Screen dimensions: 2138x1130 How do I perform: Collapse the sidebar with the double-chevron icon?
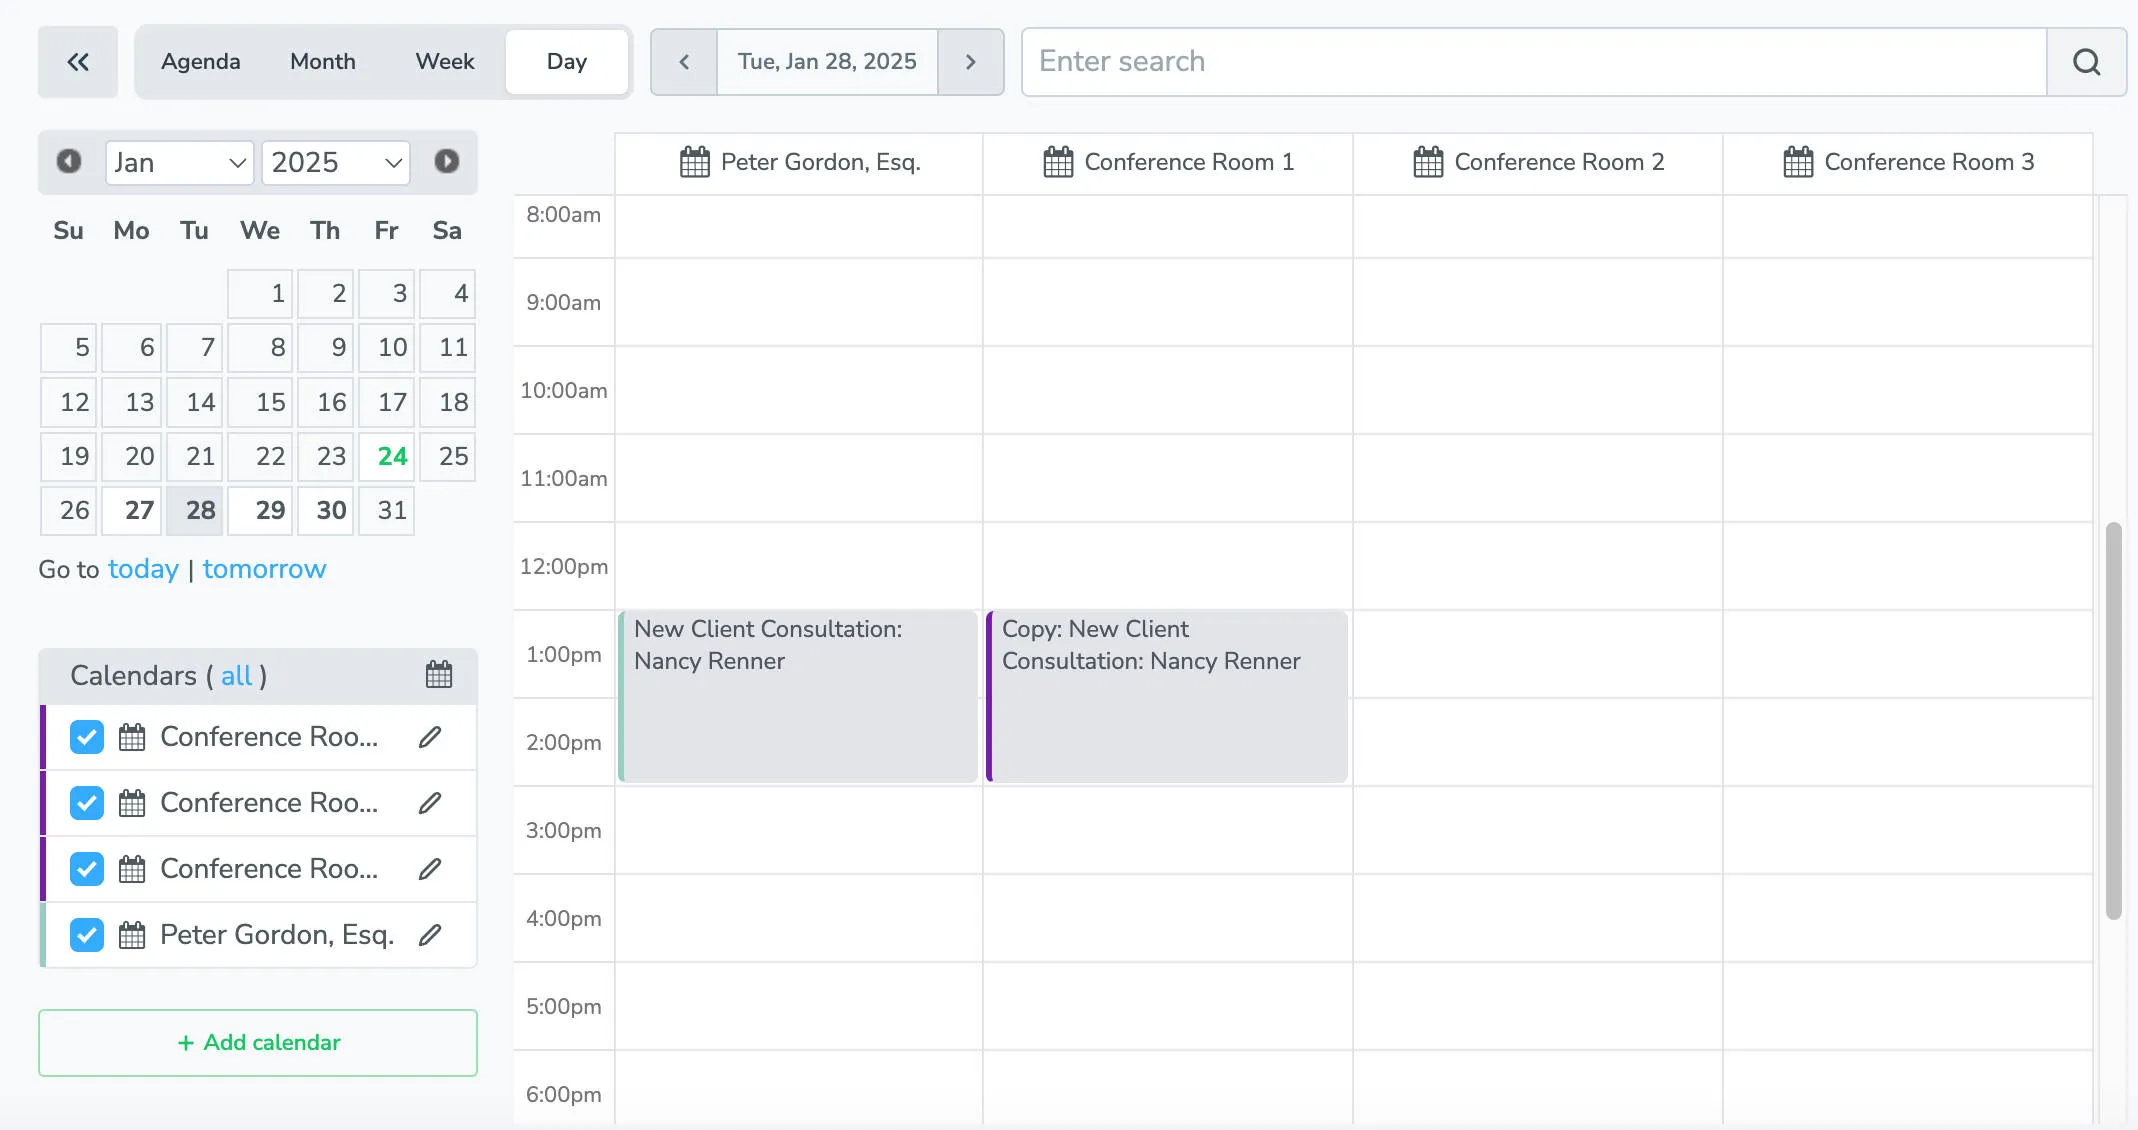tap(77, 61)
